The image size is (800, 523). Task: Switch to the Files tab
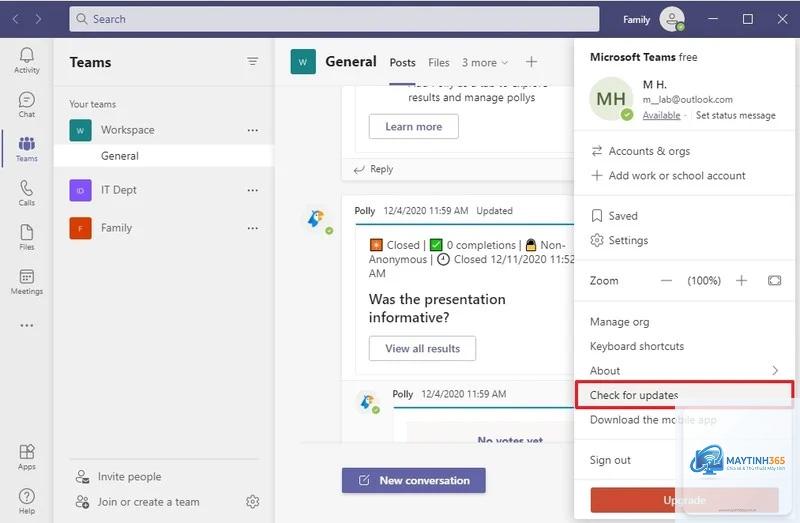(439, 62)
